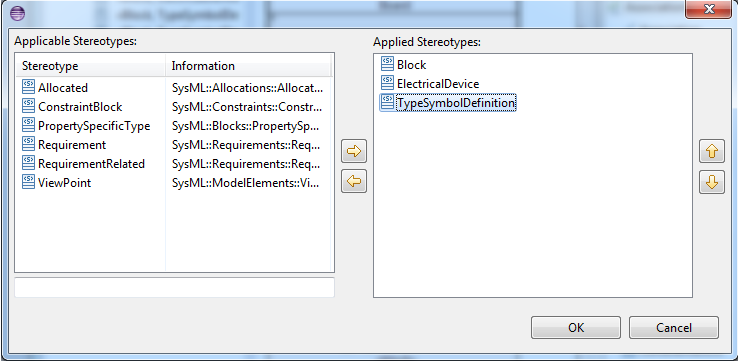Select the Requirement stereotype
738x362 pixels.
173,145
